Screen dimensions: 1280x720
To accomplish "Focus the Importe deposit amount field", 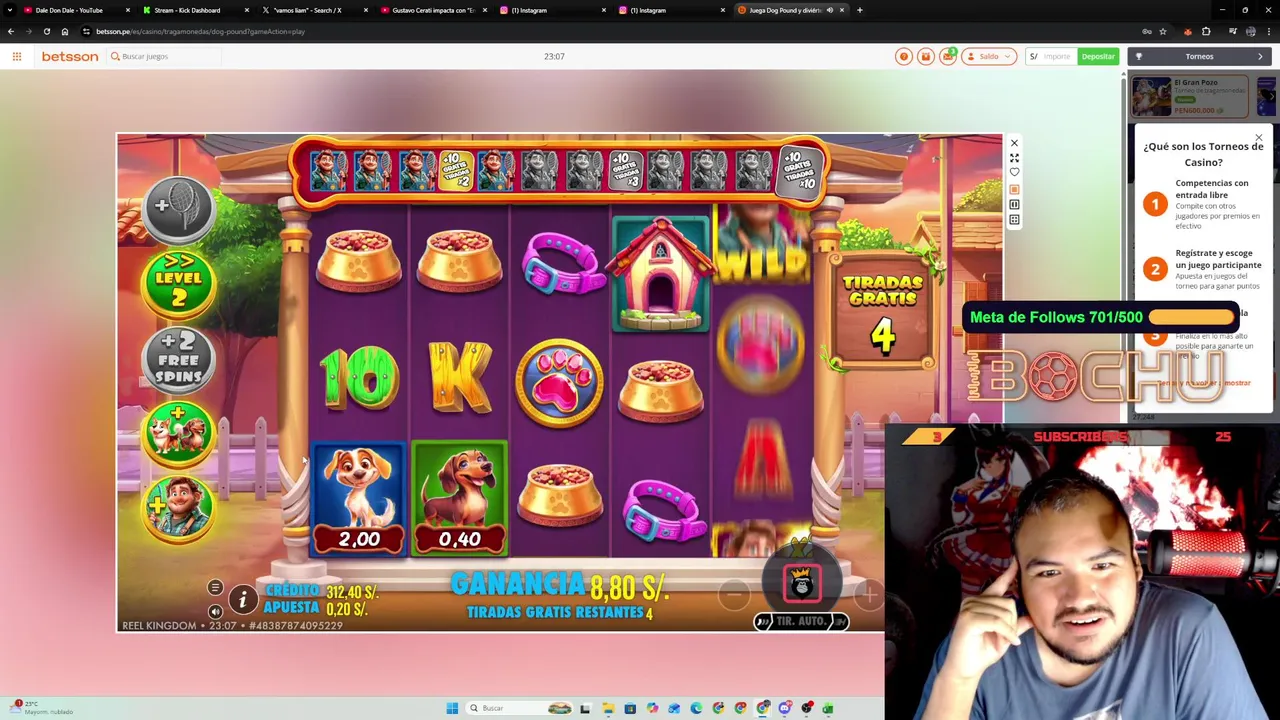I will point(1057,56).
